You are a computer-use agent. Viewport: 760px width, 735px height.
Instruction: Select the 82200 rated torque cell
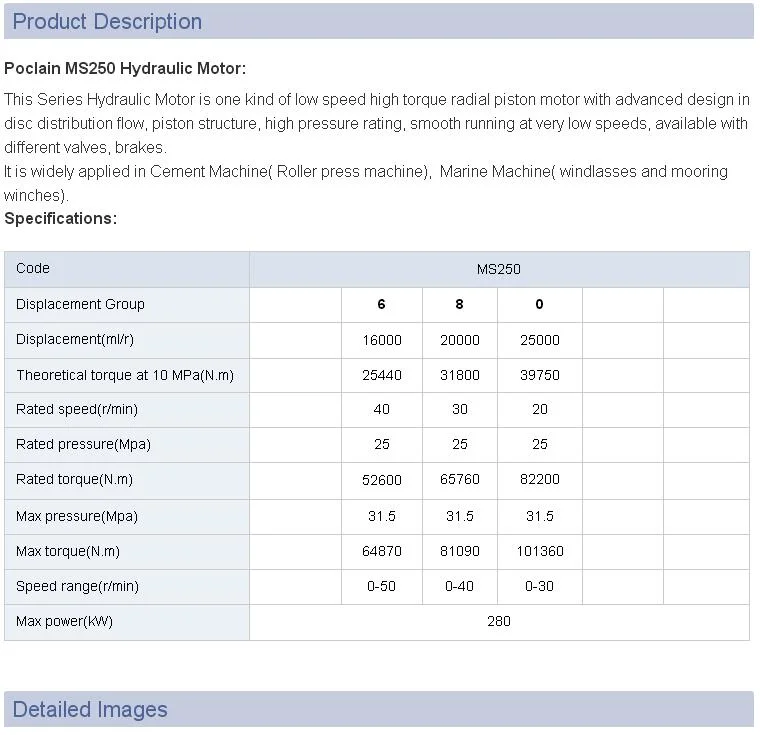tap(540, 479)
